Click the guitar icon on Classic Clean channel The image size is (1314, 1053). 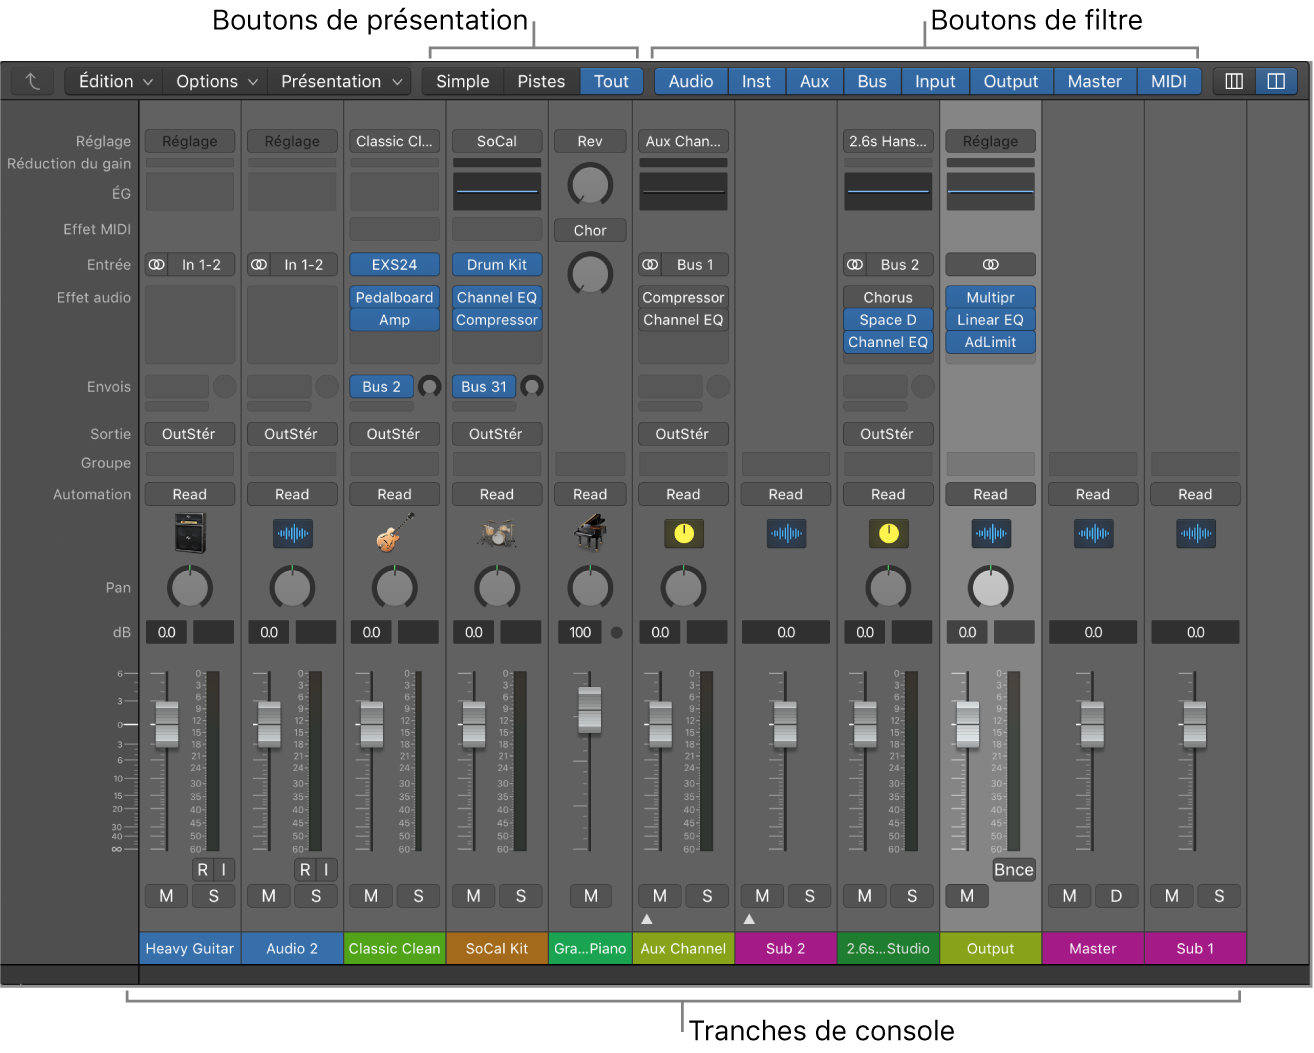(x=393, y=533)
